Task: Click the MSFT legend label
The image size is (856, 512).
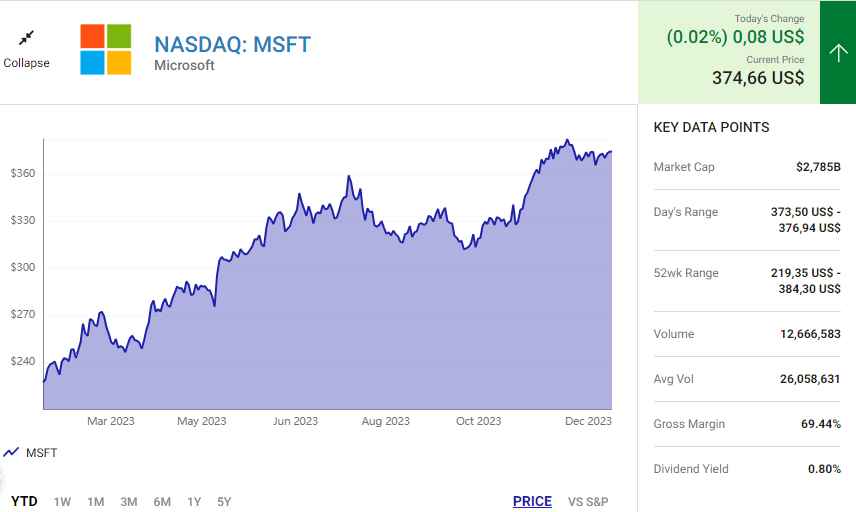Action: 41,453
